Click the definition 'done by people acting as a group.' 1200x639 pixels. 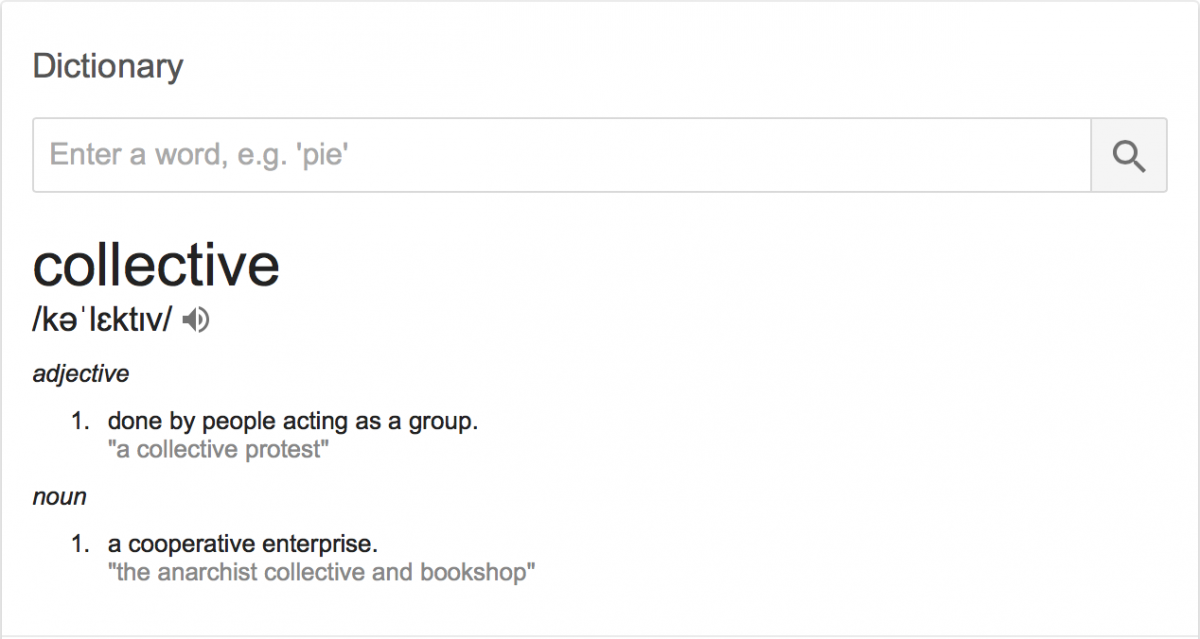click(293, 421)
